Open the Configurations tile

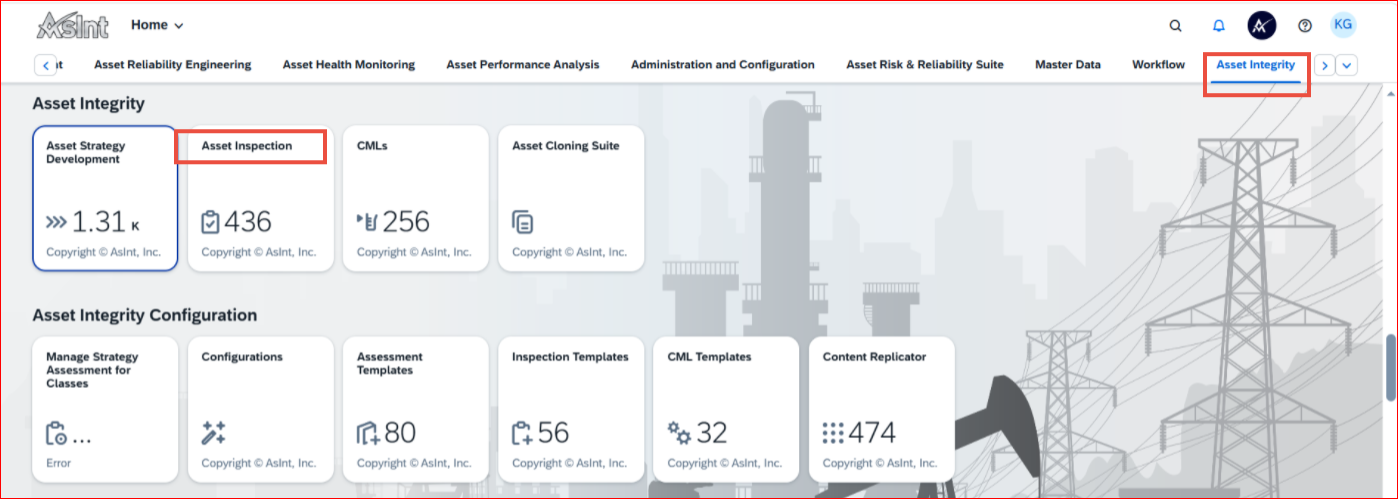click(260, 409)
